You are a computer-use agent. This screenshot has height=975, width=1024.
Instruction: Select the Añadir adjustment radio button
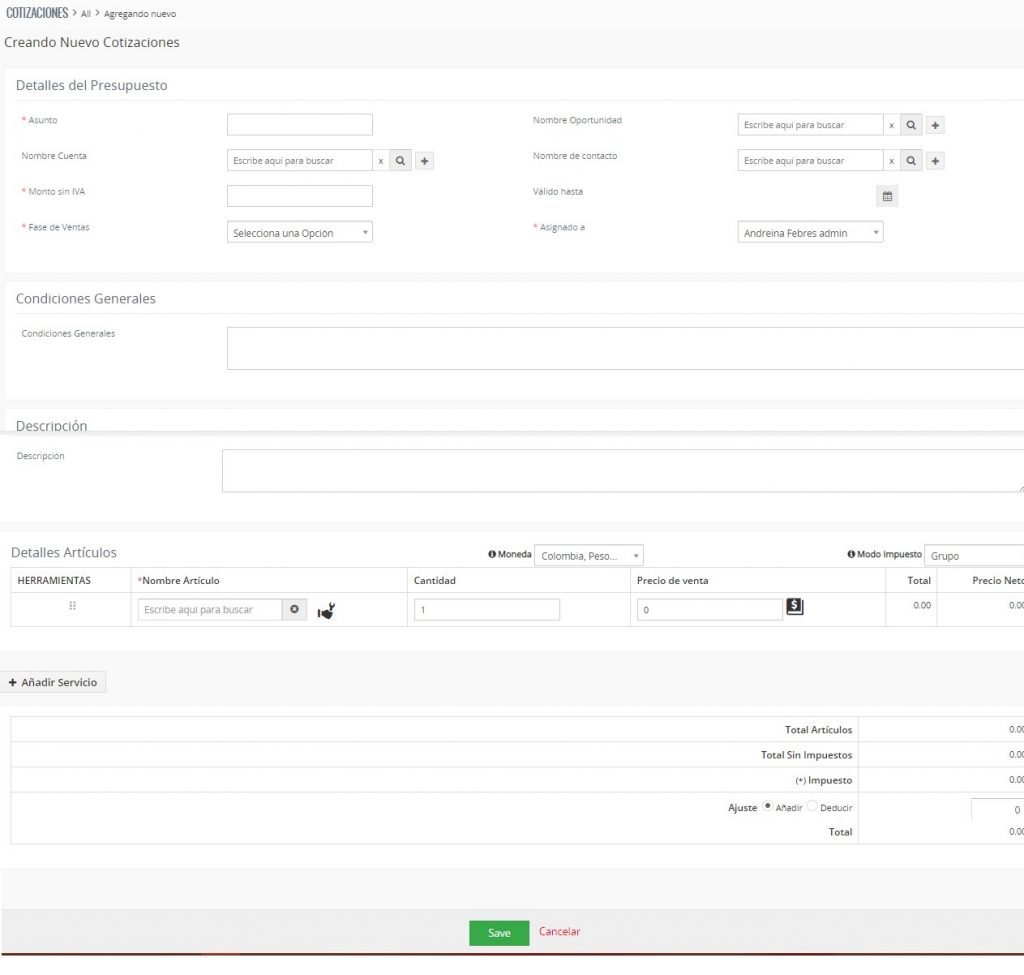pos(768,806)
